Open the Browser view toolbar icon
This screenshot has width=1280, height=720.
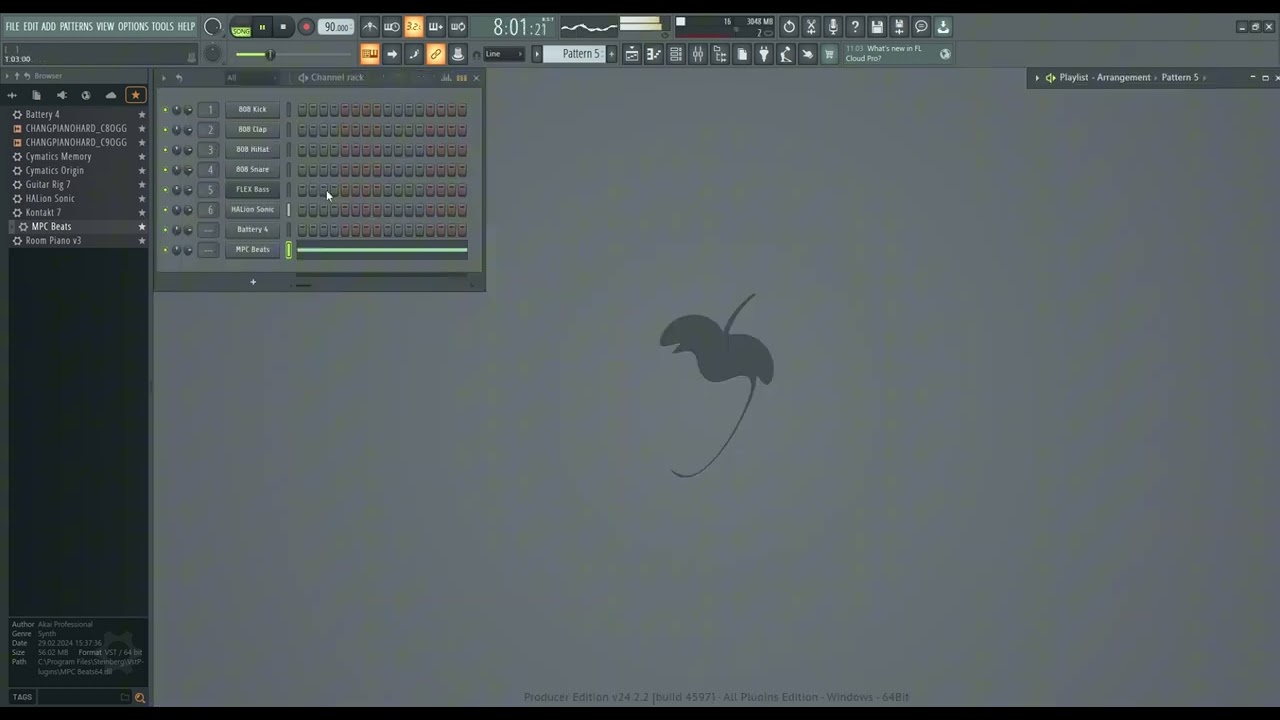(720, 54)
